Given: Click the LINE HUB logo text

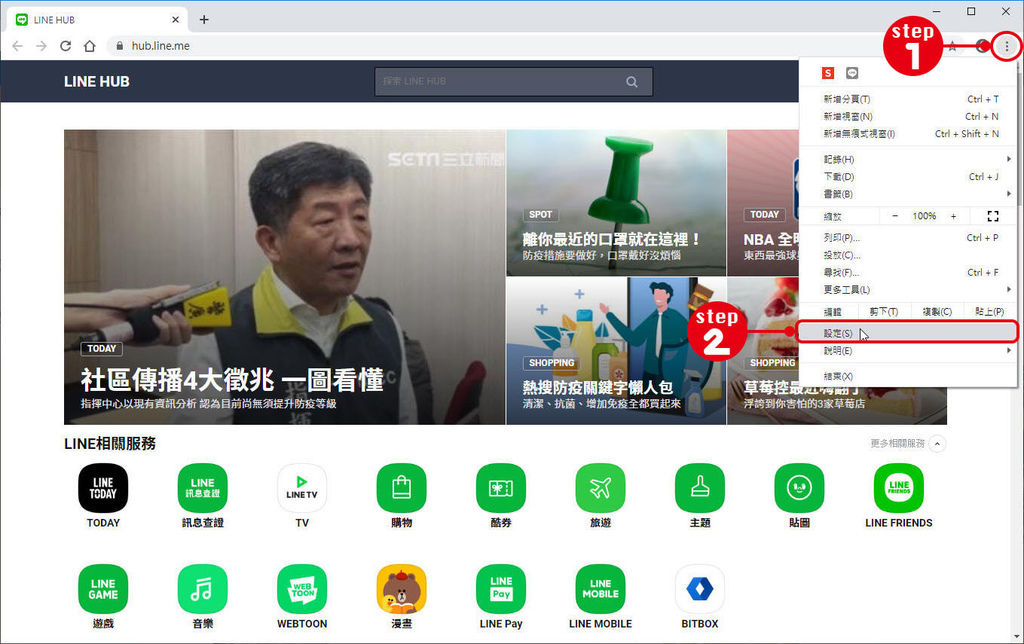Looking at the screenshot, I should 97,82.
